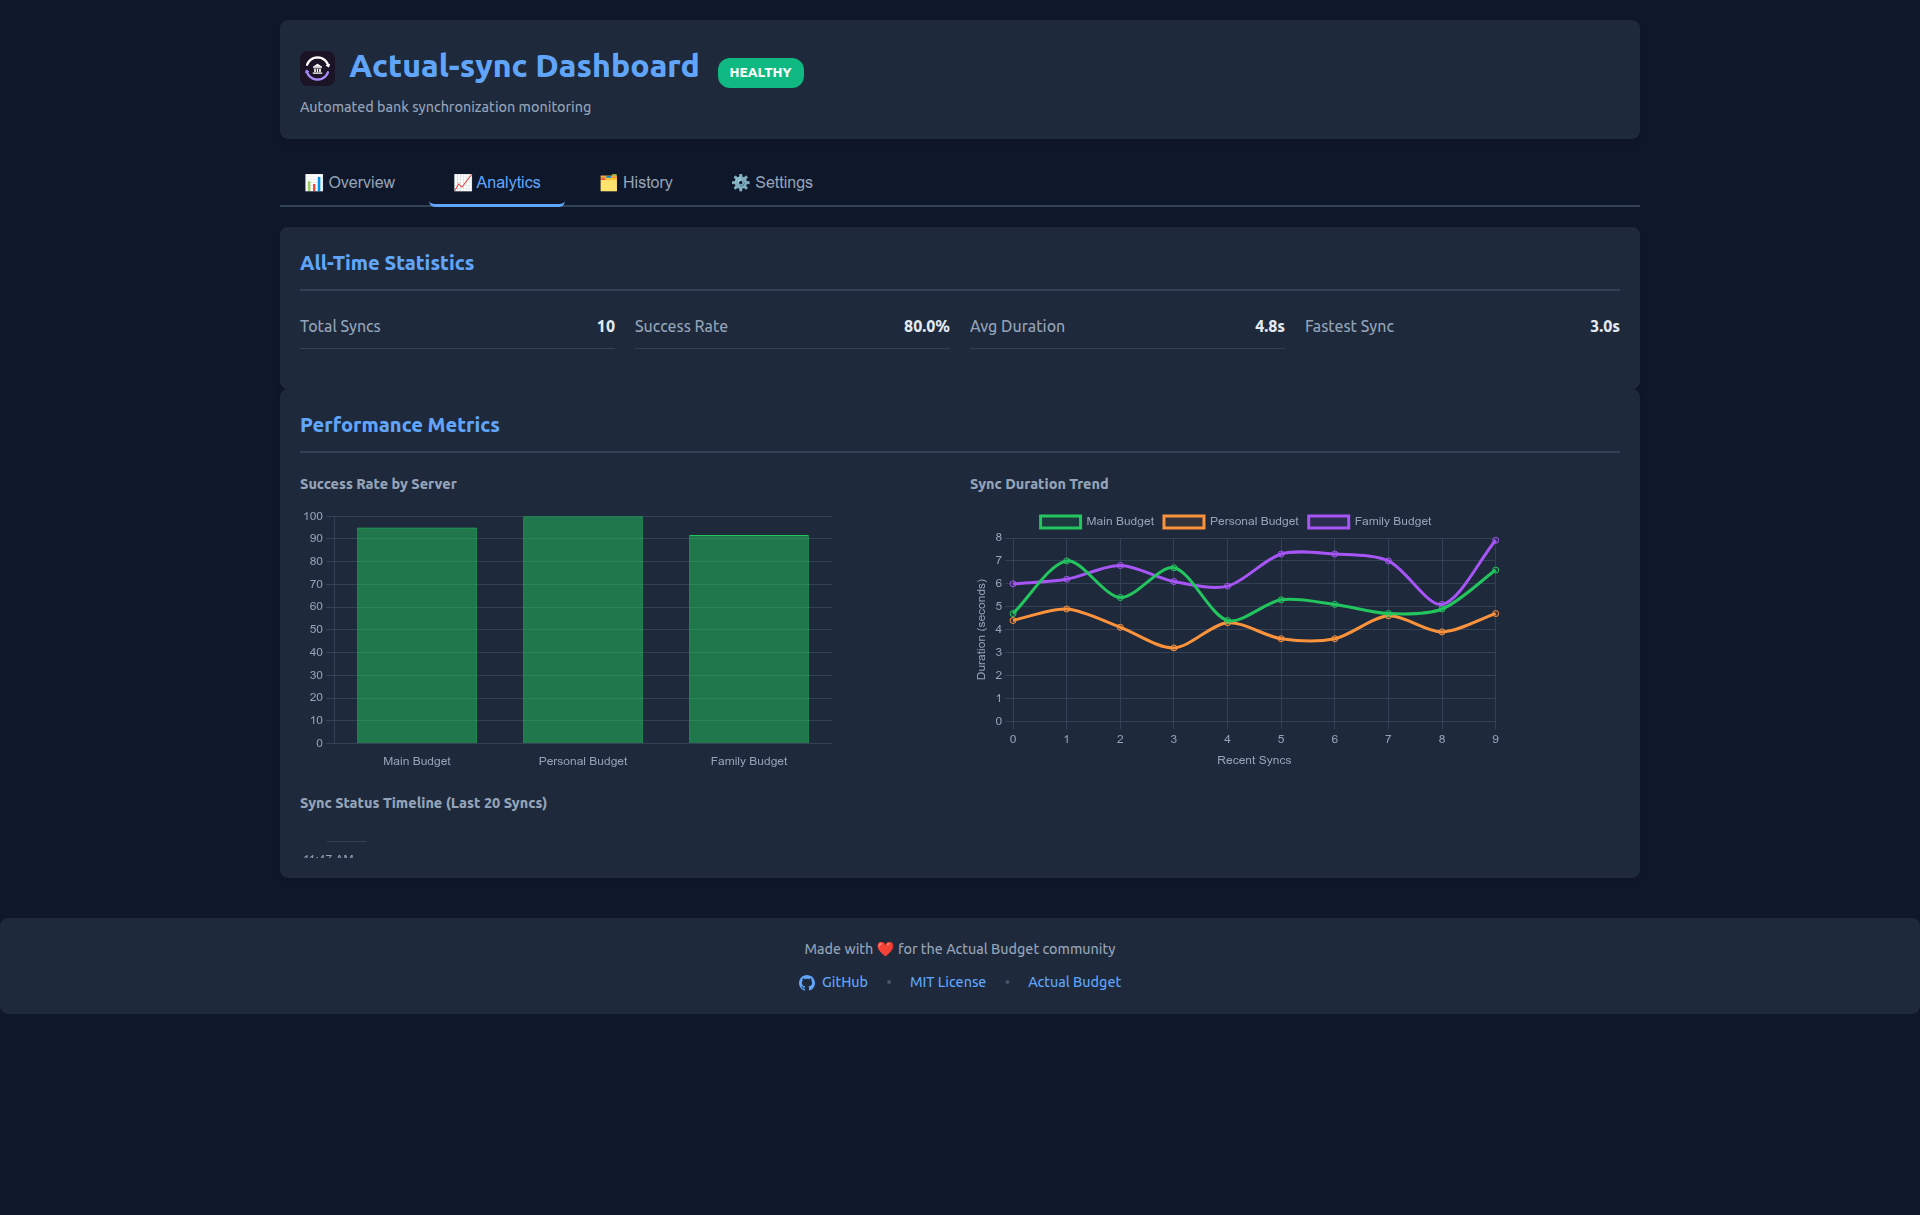
Task: Click the Fastest Sync value 3.0s
Action: [1605, 326]
